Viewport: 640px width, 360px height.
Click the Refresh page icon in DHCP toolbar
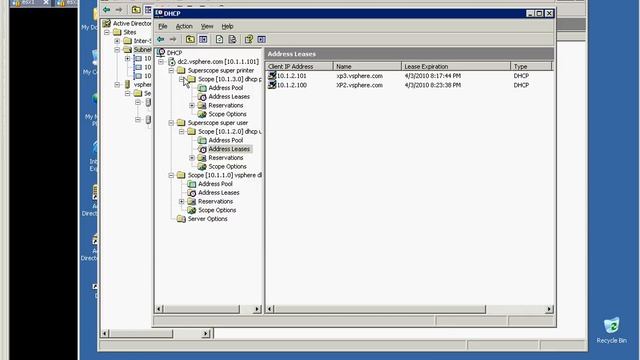(220, 39)
